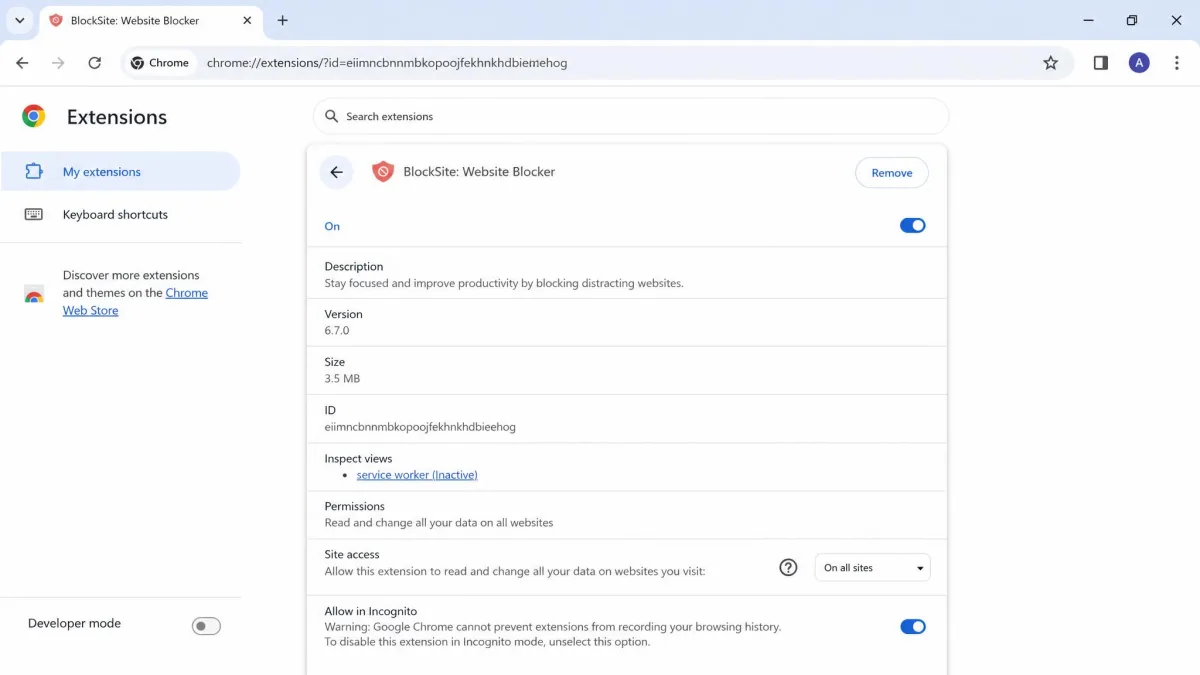
Task: Click the Remove button
Action: pos(892,173)
